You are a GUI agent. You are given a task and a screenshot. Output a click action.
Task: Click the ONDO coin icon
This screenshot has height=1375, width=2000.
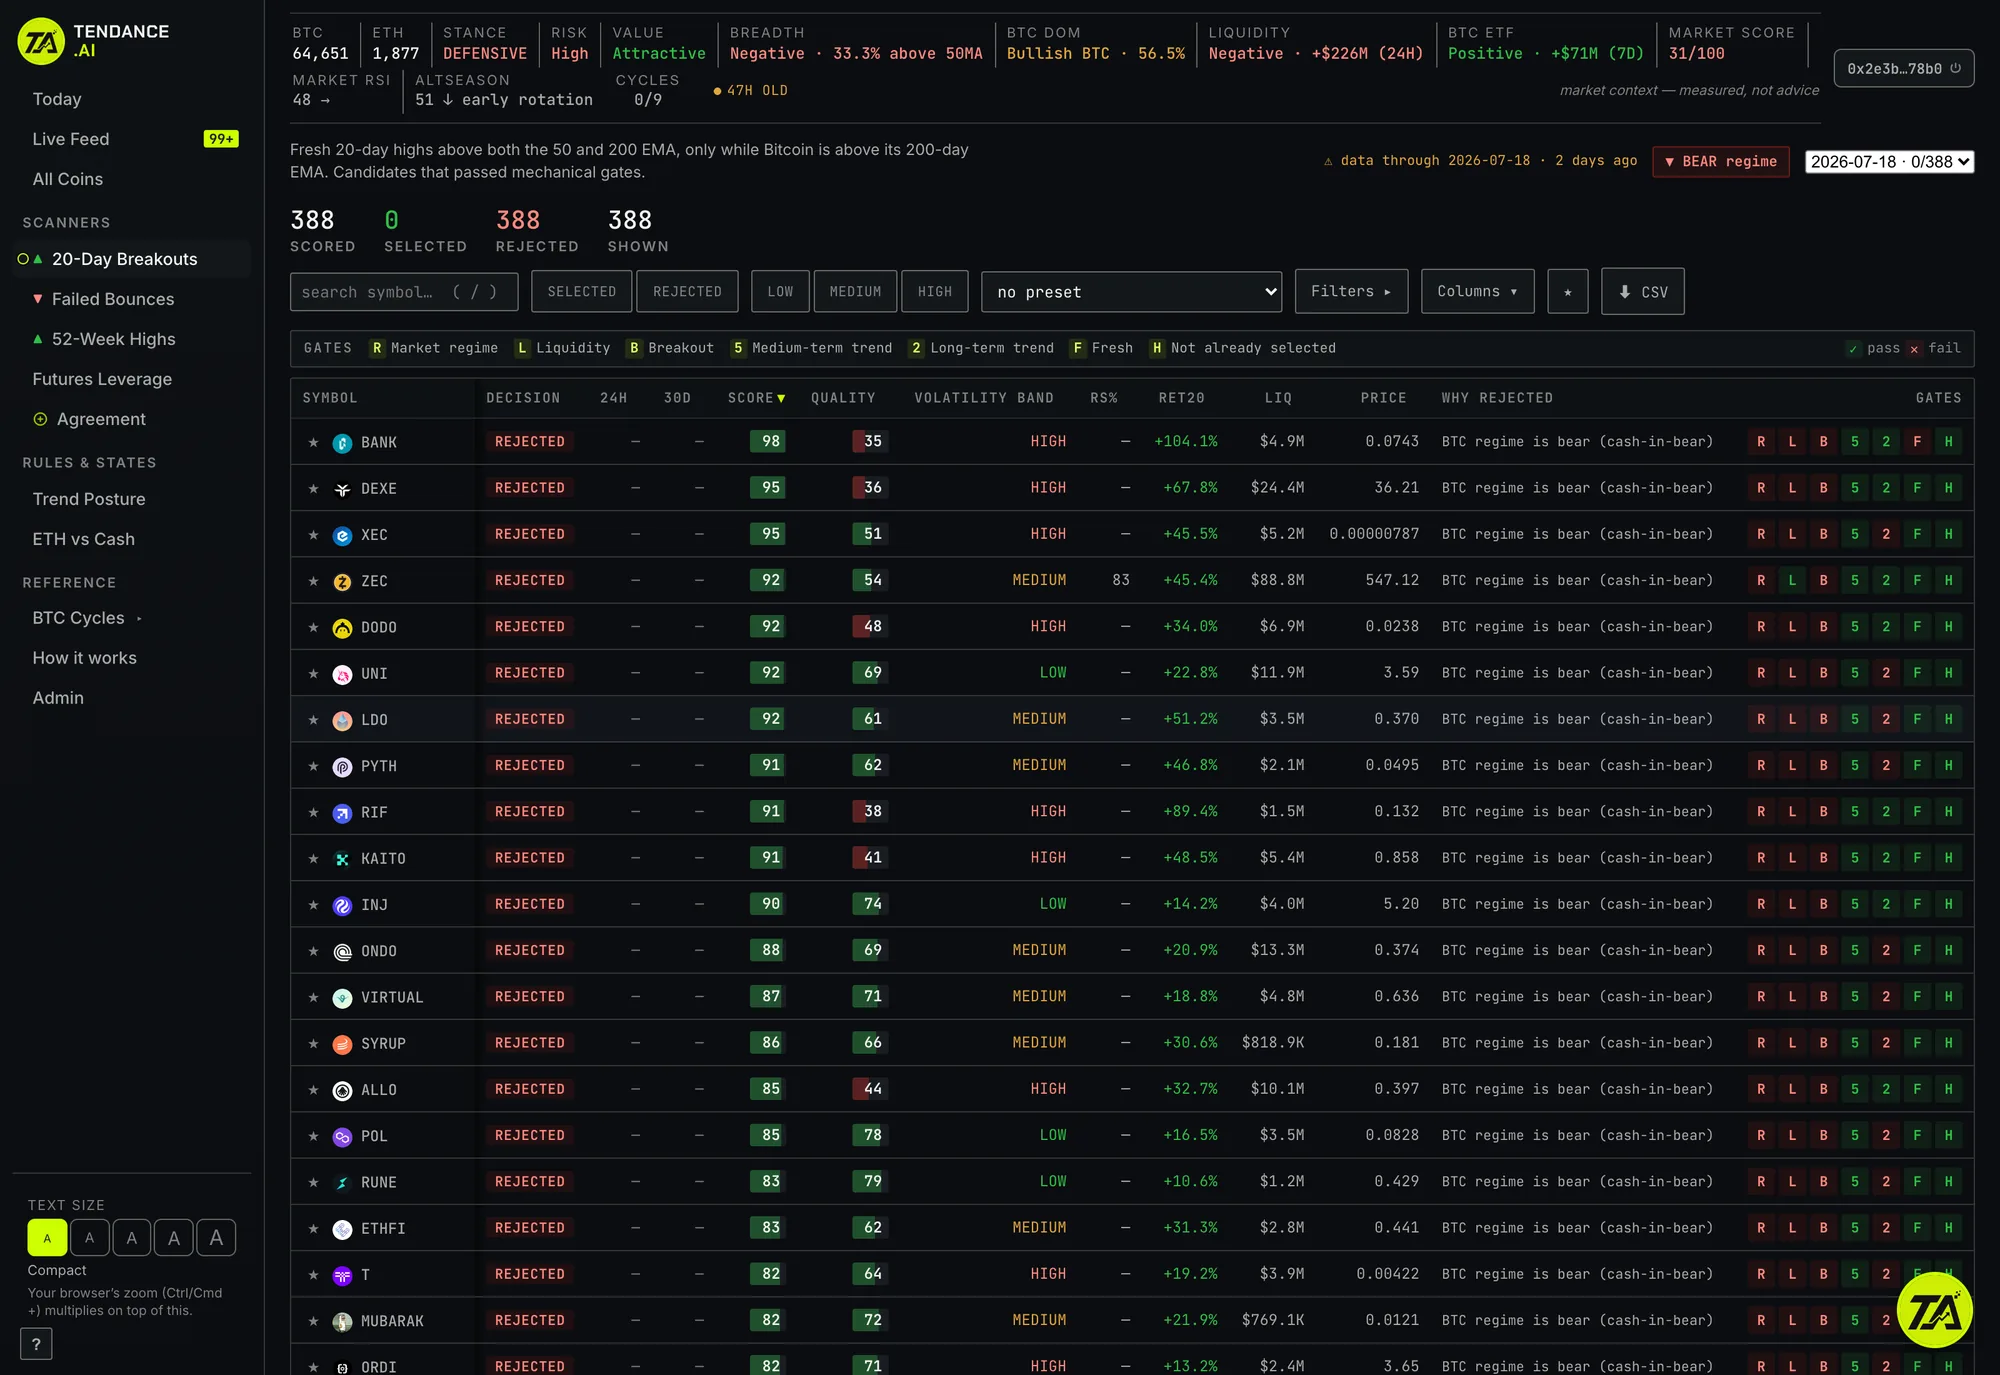tap(342, 951)
